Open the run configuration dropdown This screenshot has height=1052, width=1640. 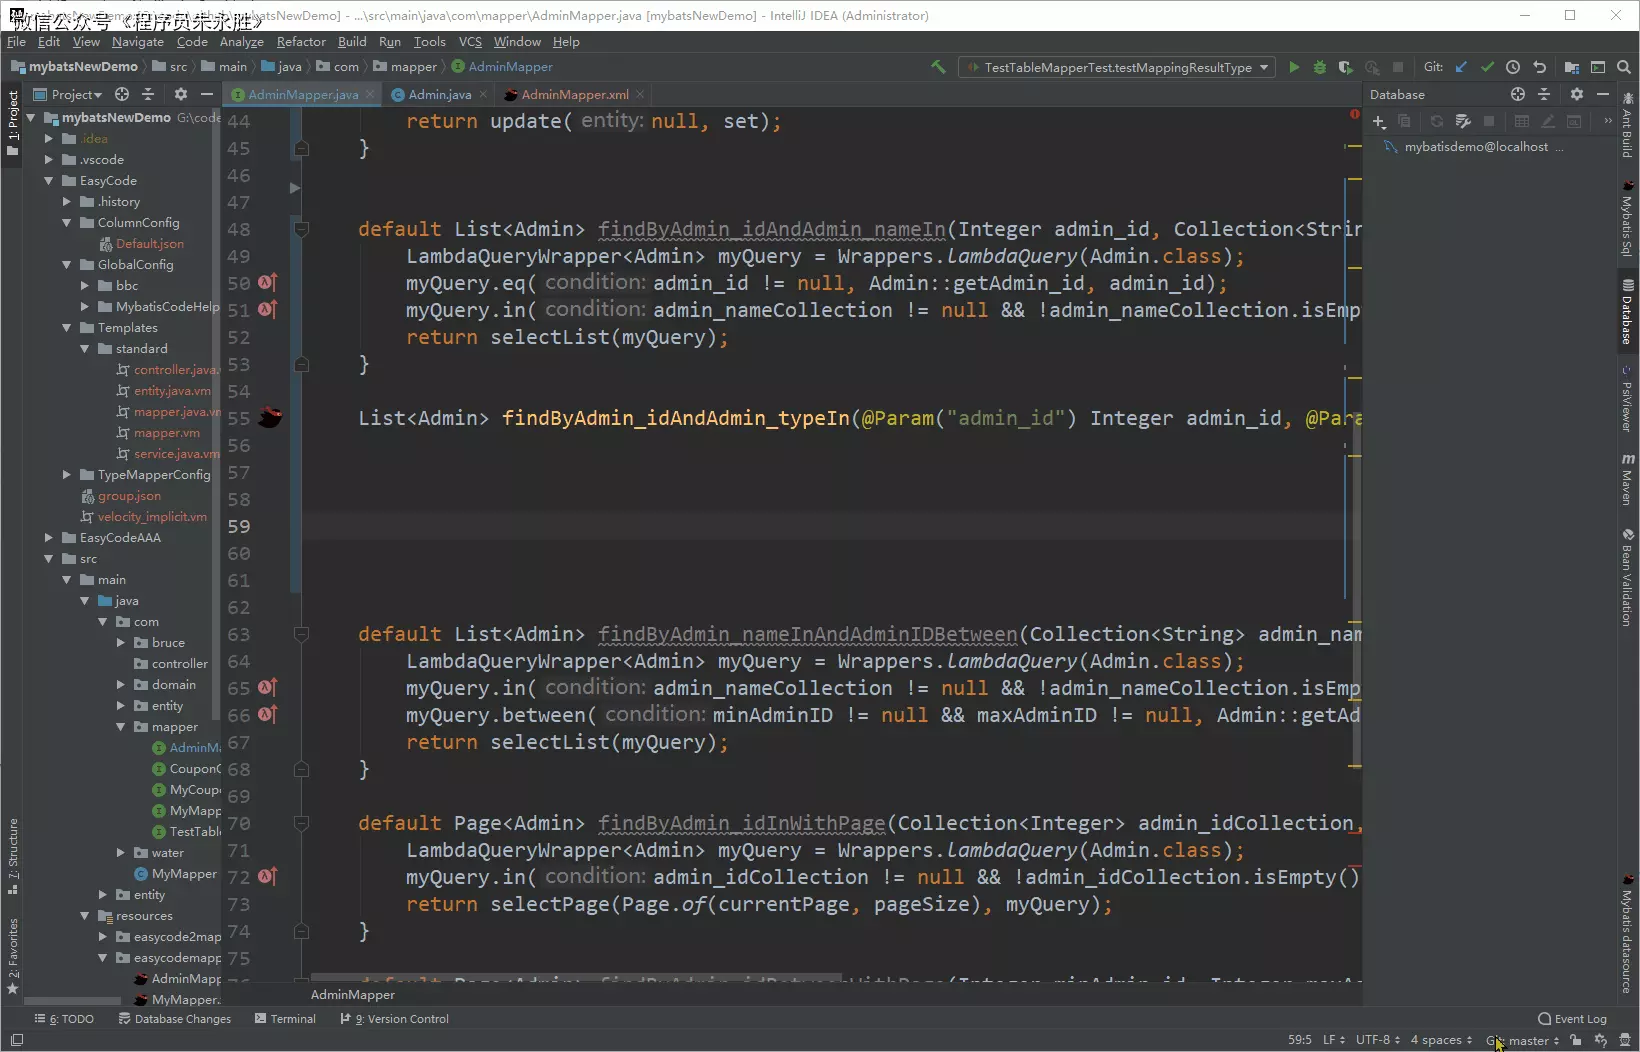tap(1116, 67)
